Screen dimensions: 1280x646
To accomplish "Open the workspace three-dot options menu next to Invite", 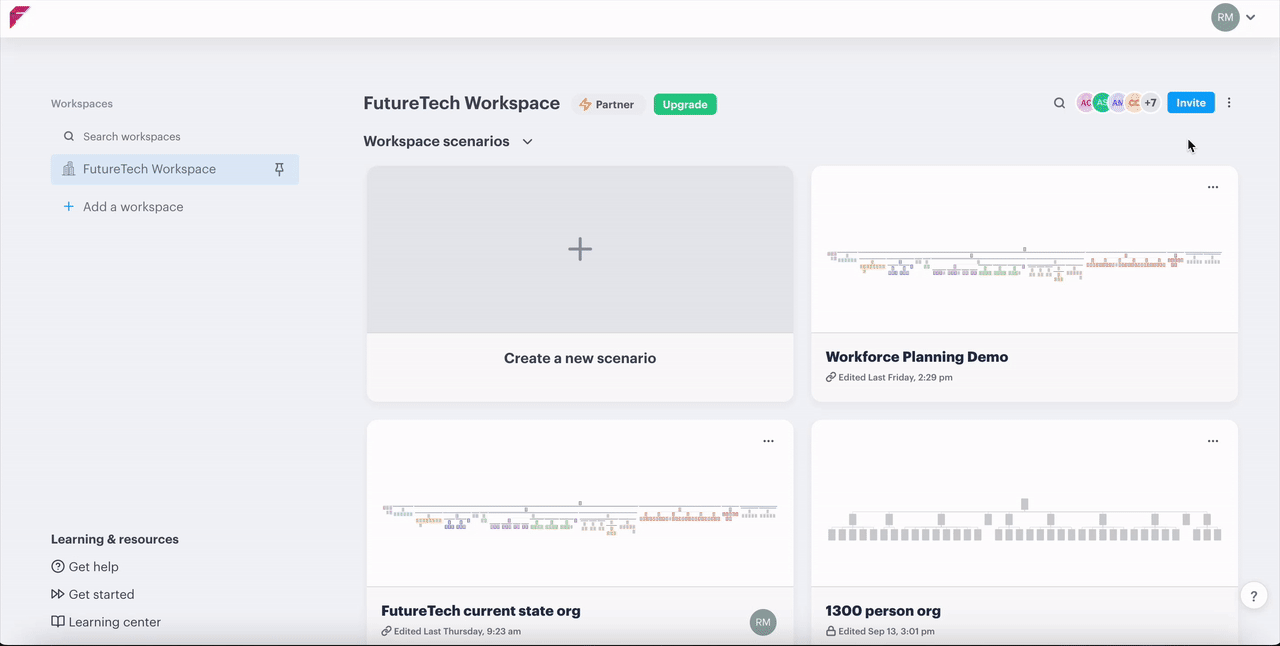I will 1229,103.
